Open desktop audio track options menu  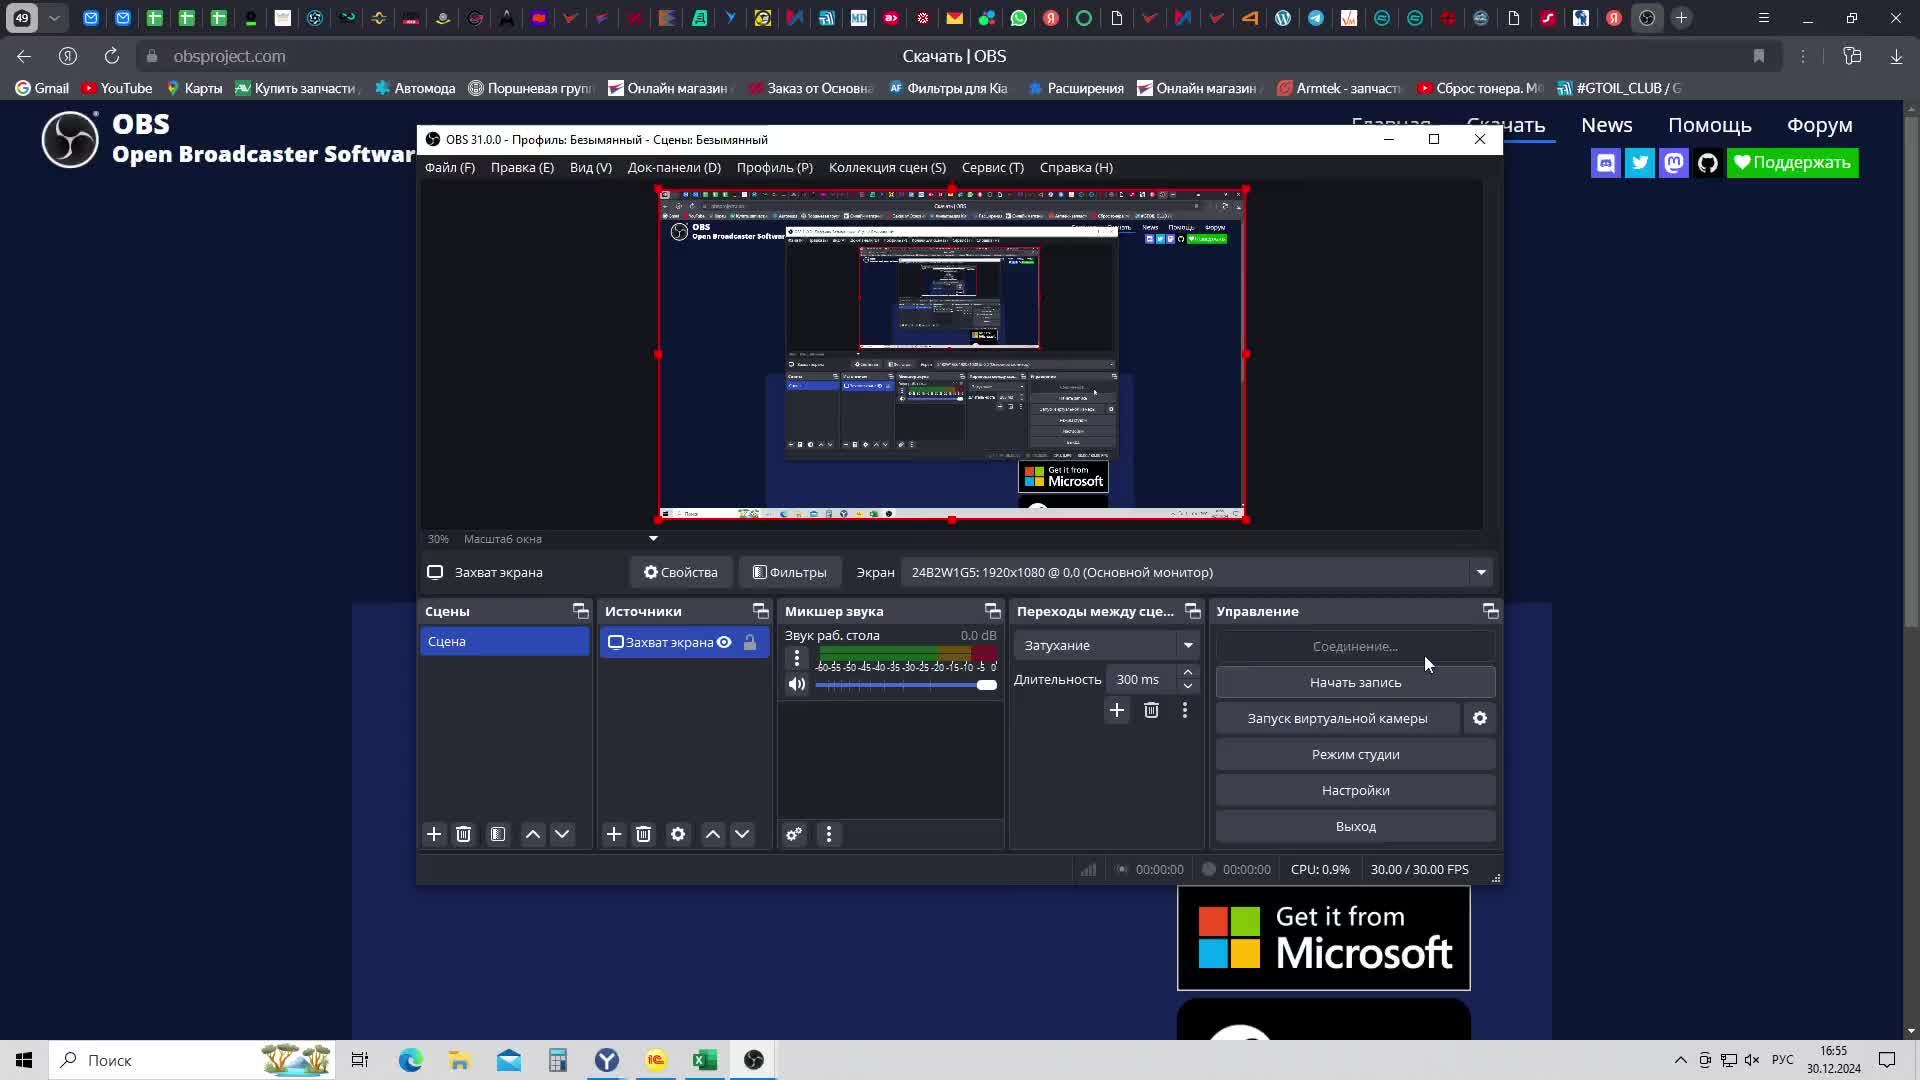point(797,658)
